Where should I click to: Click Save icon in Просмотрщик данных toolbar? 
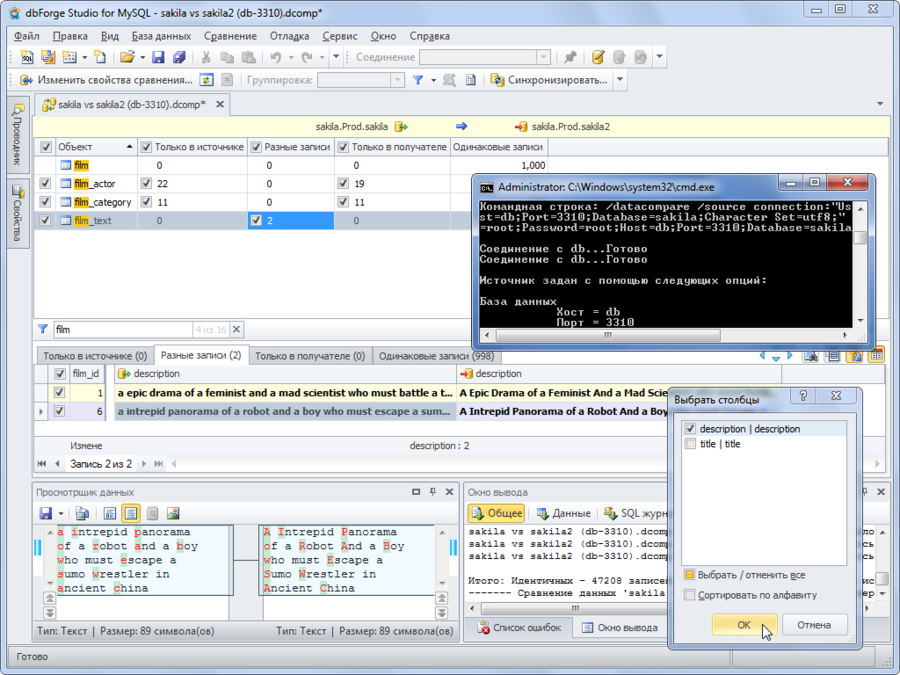point(45,513)
